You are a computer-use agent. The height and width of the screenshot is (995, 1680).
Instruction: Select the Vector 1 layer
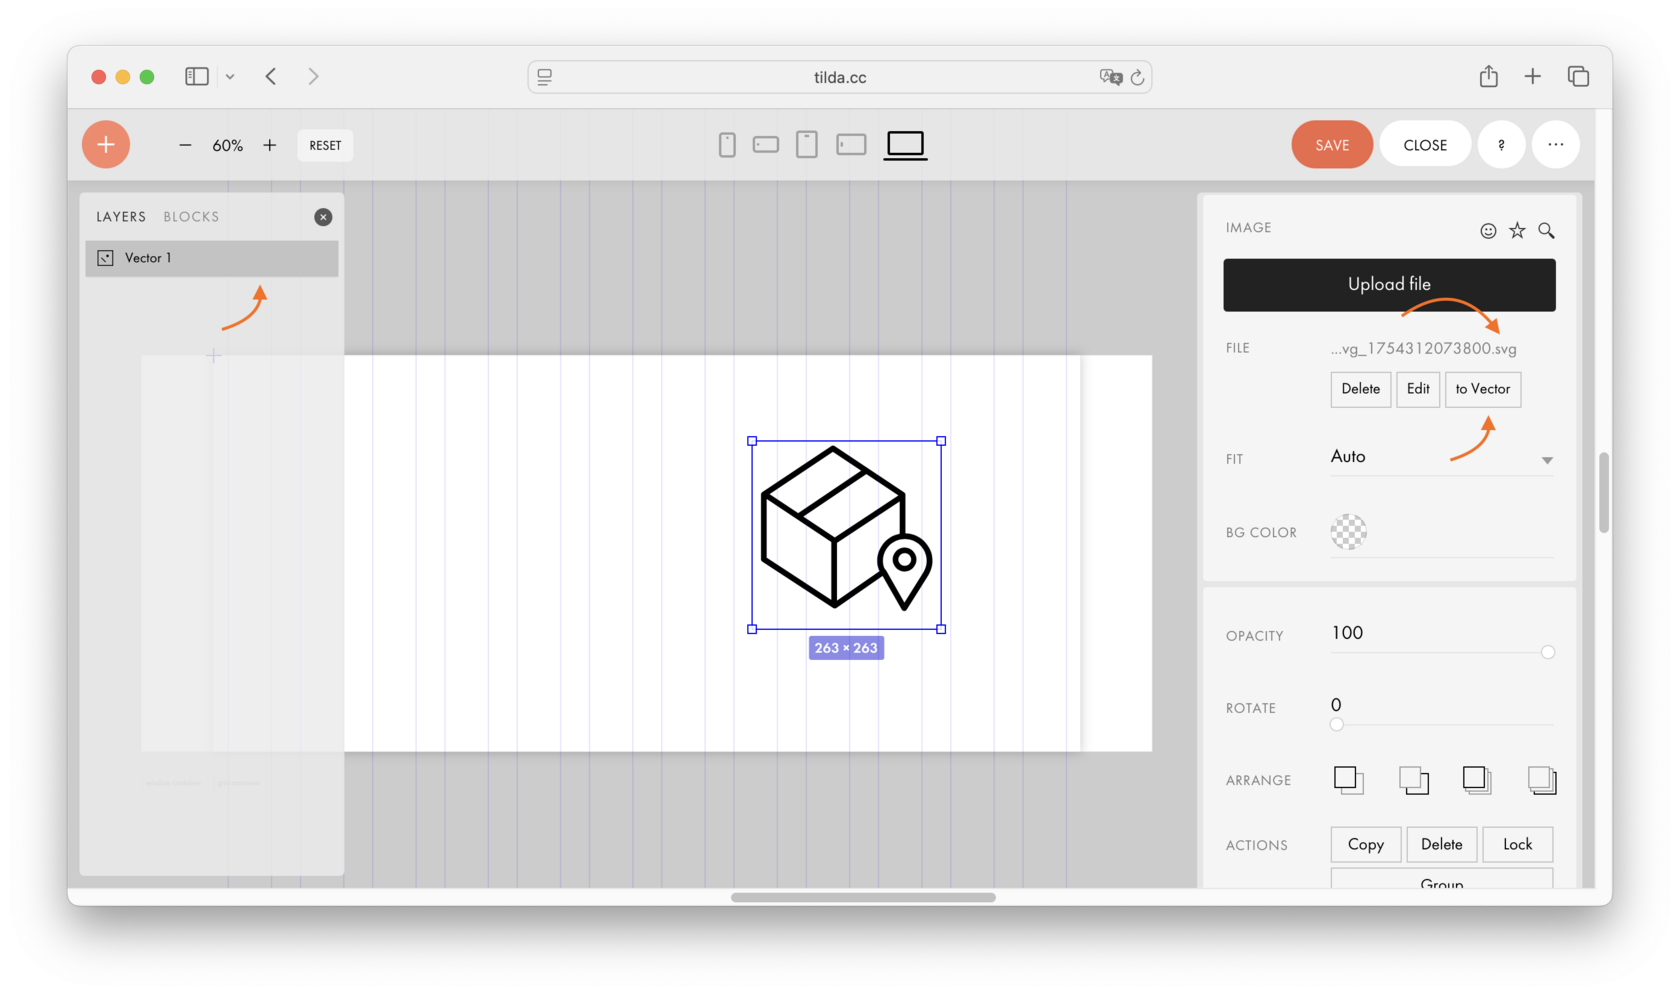(x=212, y=258)
